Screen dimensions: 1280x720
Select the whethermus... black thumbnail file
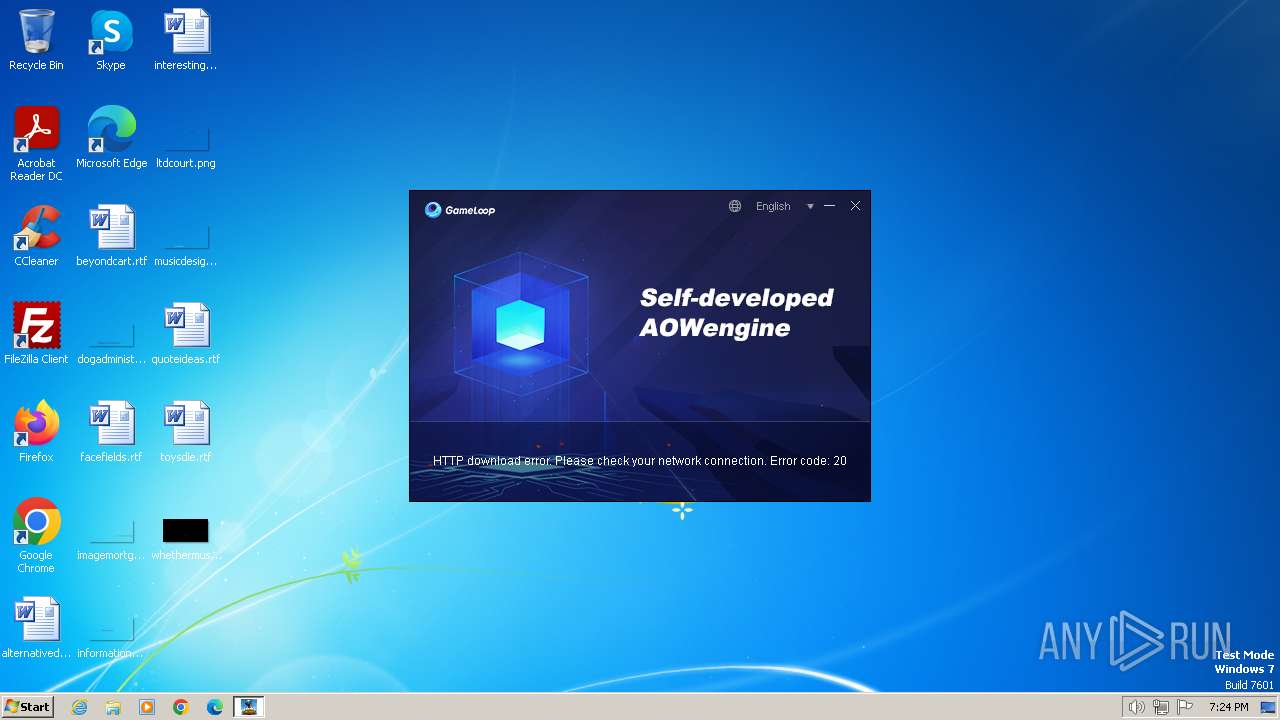186,530
